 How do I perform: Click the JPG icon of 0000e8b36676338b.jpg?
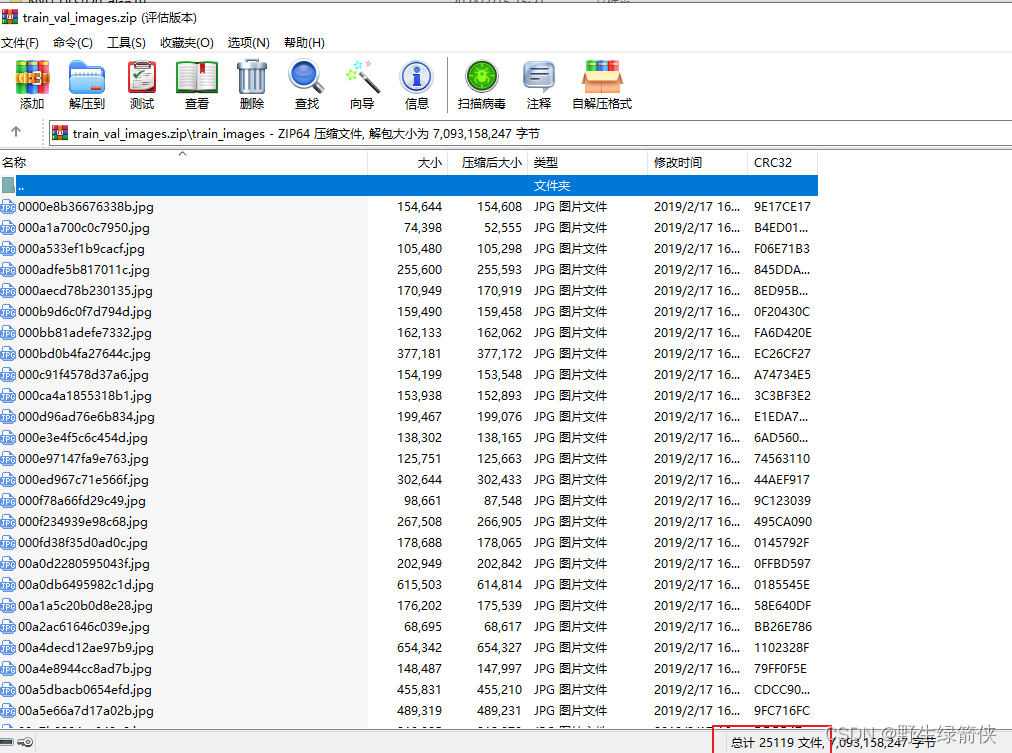point(8,207)
